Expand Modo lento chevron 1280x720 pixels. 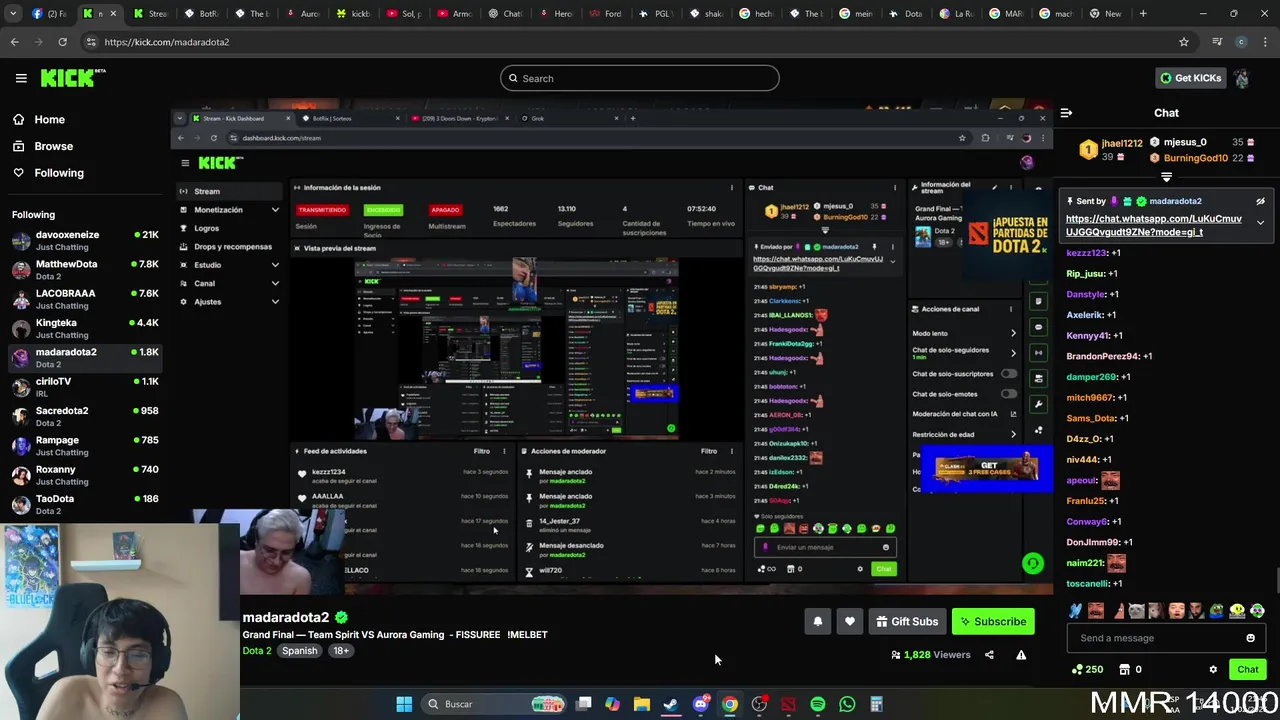click(1012, 333)
